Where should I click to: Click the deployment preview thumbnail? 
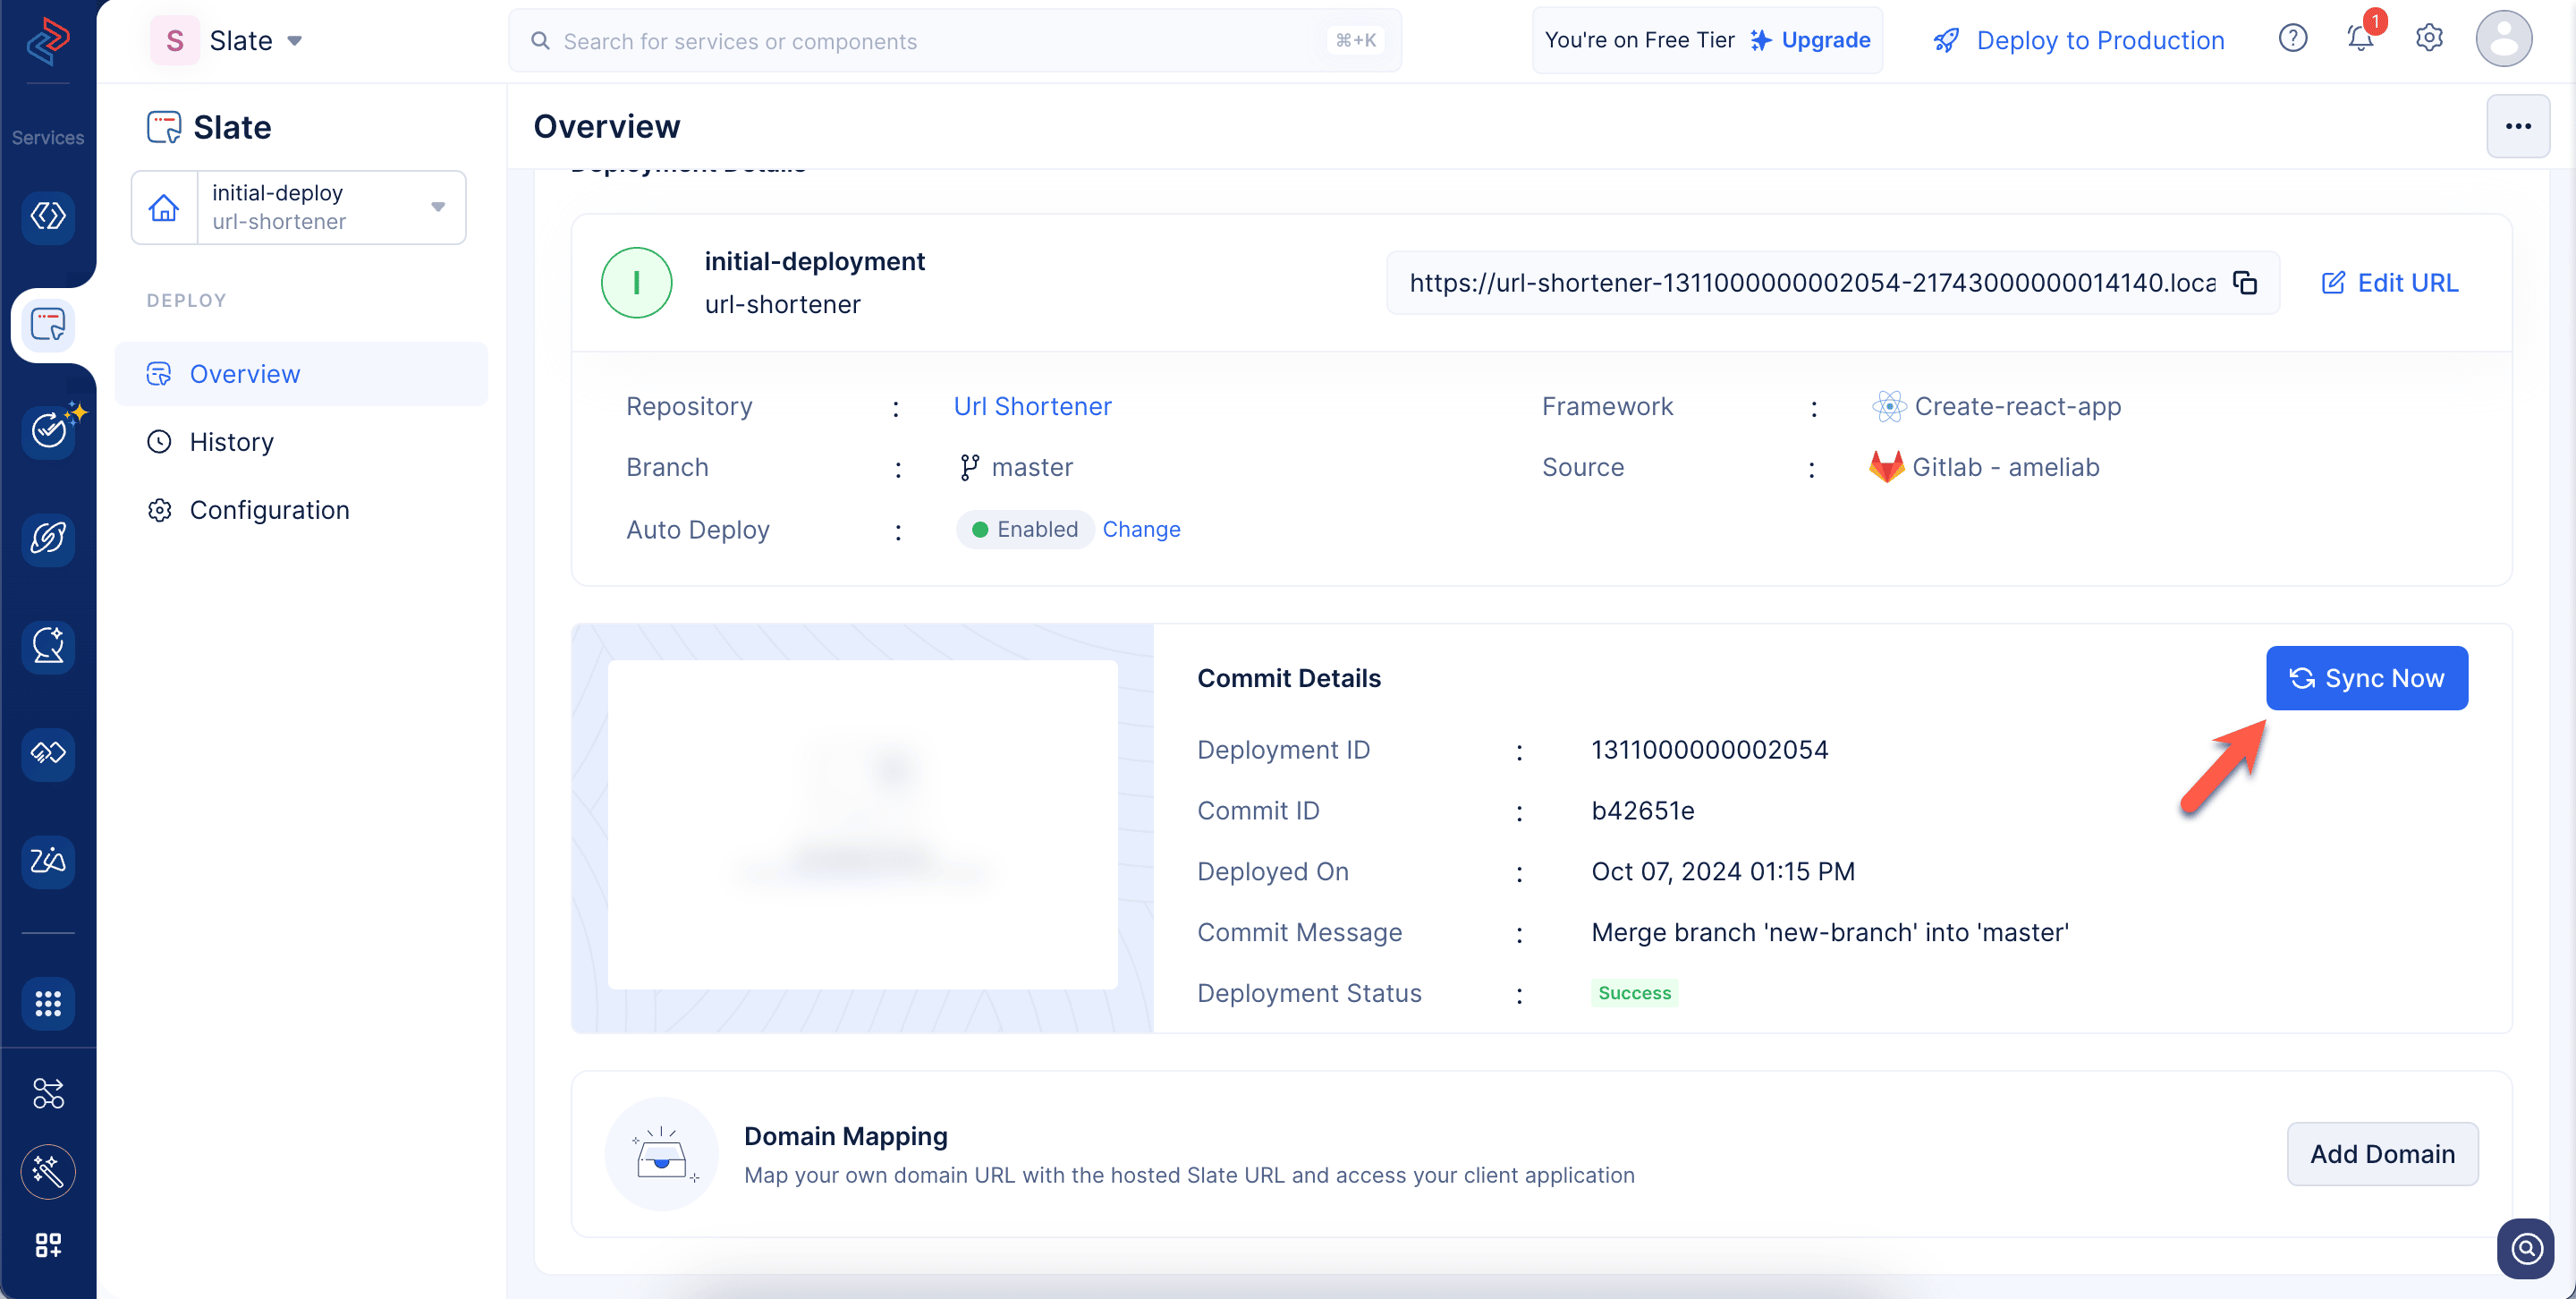pos(862,825)
